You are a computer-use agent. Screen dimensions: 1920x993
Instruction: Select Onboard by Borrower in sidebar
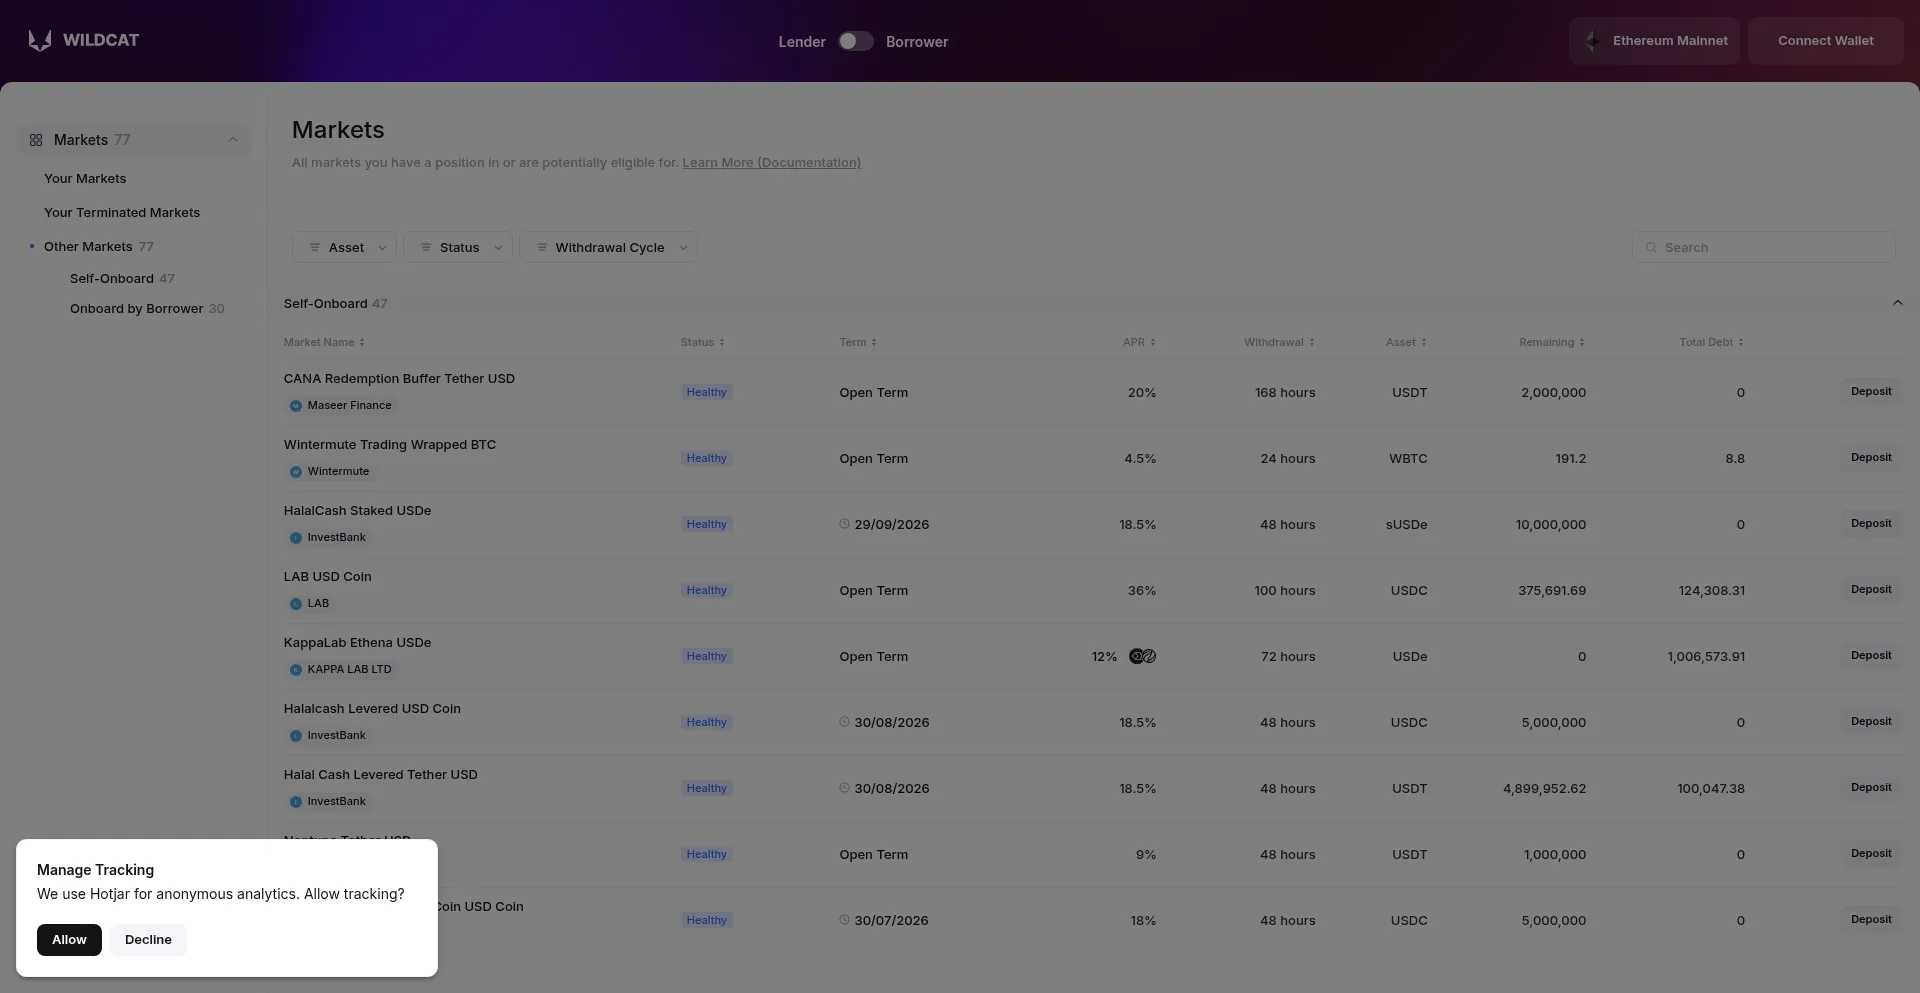click(x=136, y=309)
